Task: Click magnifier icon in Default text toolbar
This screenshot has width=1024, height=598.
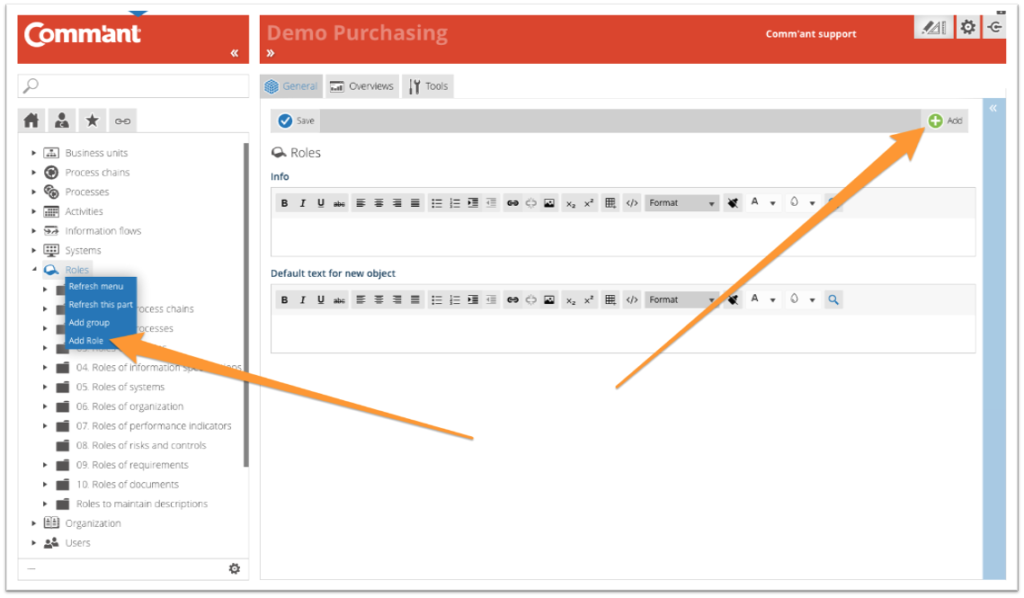Action: click(x=834, y=300)
